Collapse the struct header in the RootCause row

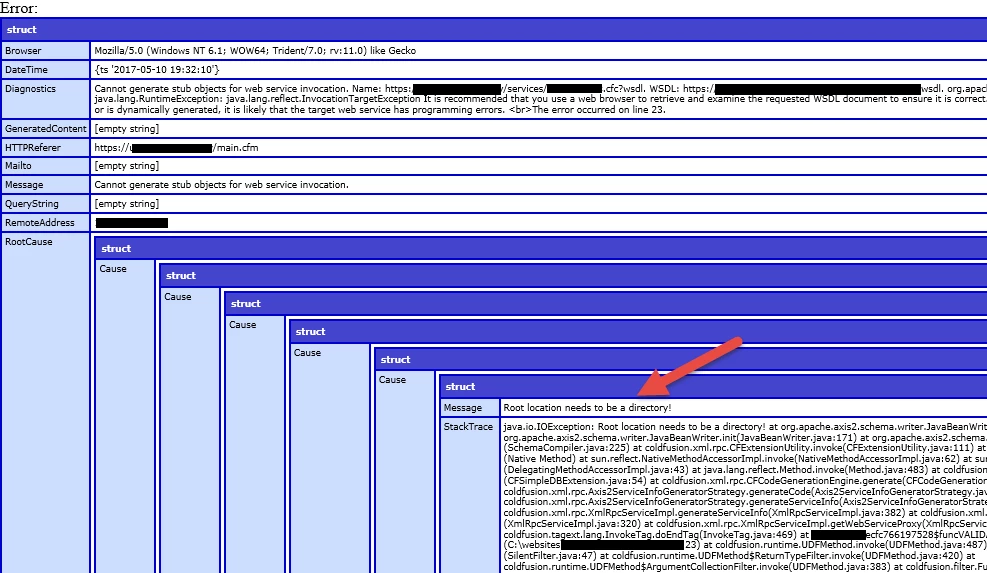[x=541, y=248]
